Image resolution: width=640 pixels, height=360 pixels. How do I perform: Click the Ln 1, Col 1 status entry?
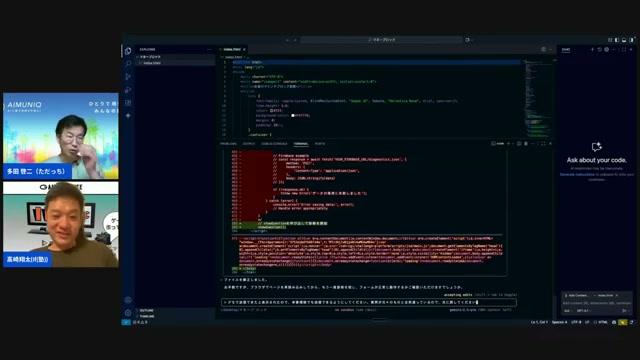540,322
